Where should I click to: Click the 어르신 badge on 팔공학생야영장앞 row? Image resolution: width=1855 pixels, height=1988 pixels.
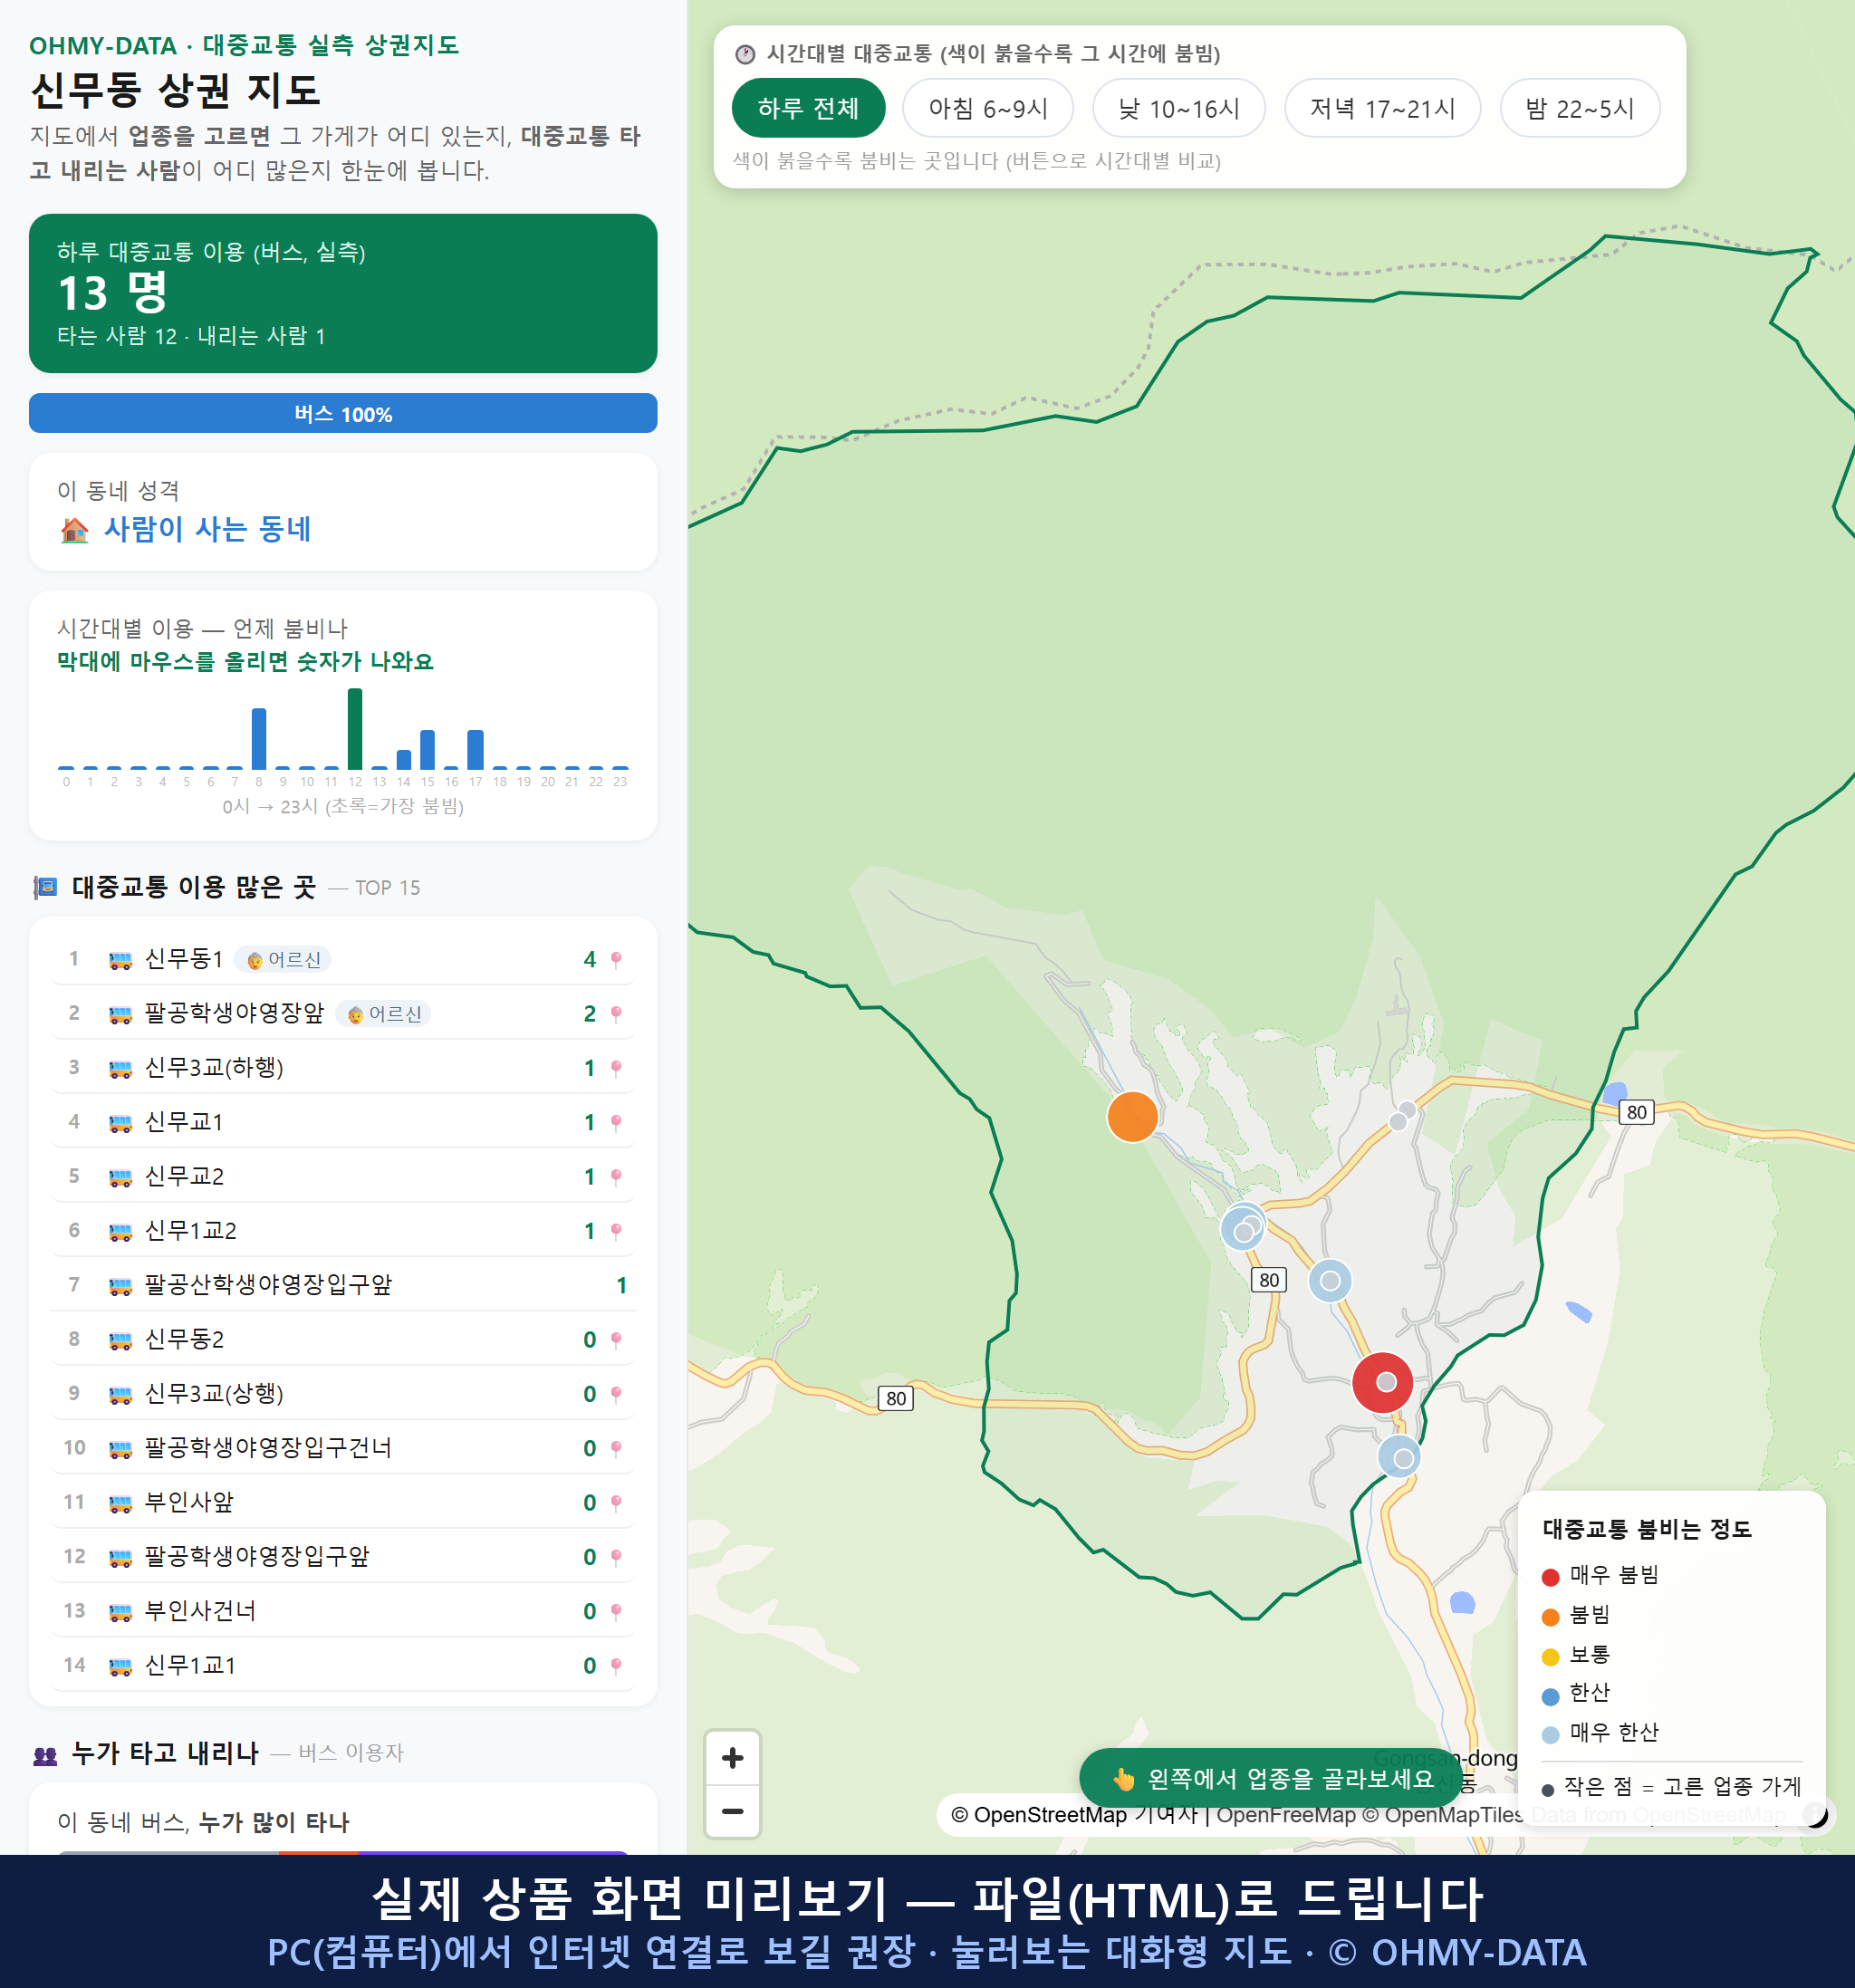[384, 1014]
